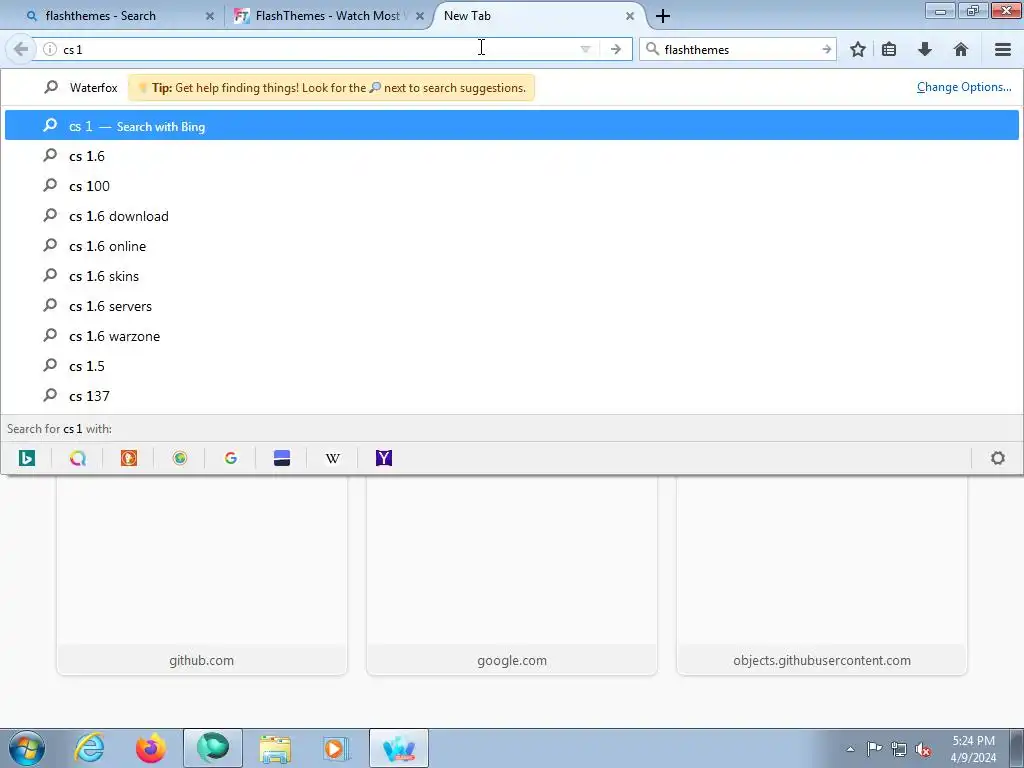Select the 'cs 1.6 download' suggestion
This screenshot has height=768, width=1024.
pyautogui.click(x=512, y=216)
